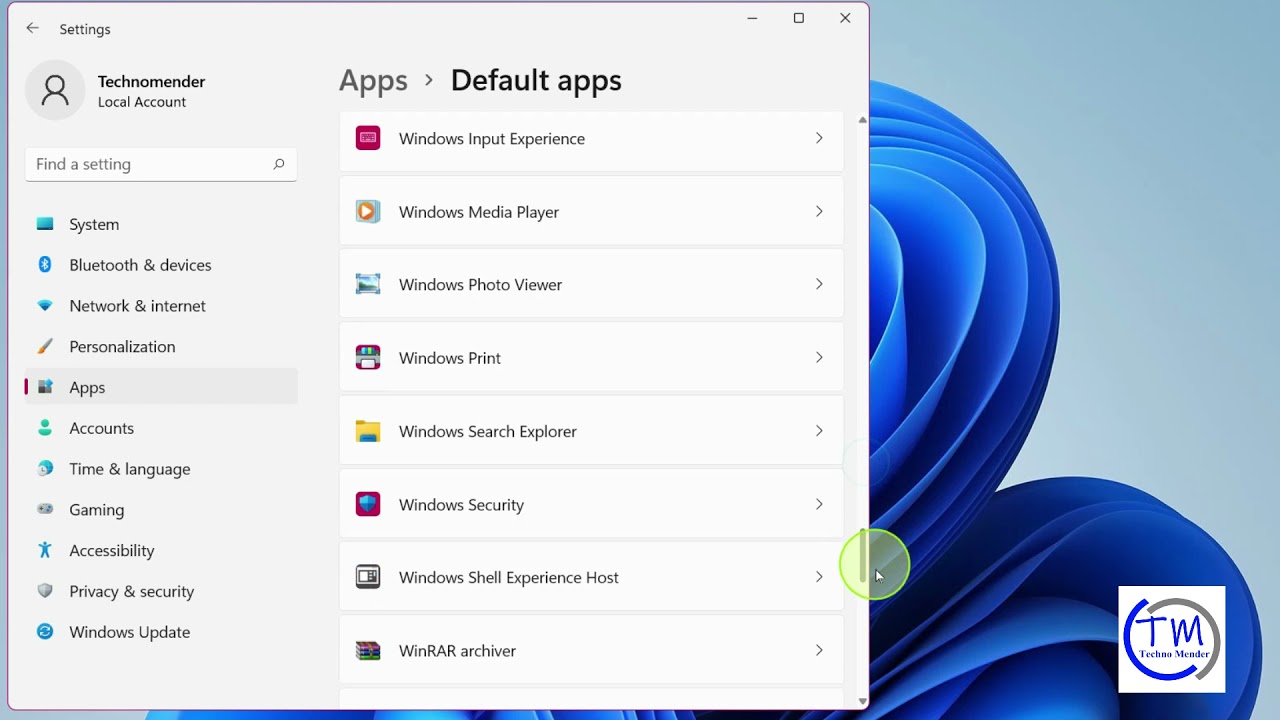1280x720 pixels.
Task: Expand the Windows Input Experience chevron
Action: [x=819, y=138]
